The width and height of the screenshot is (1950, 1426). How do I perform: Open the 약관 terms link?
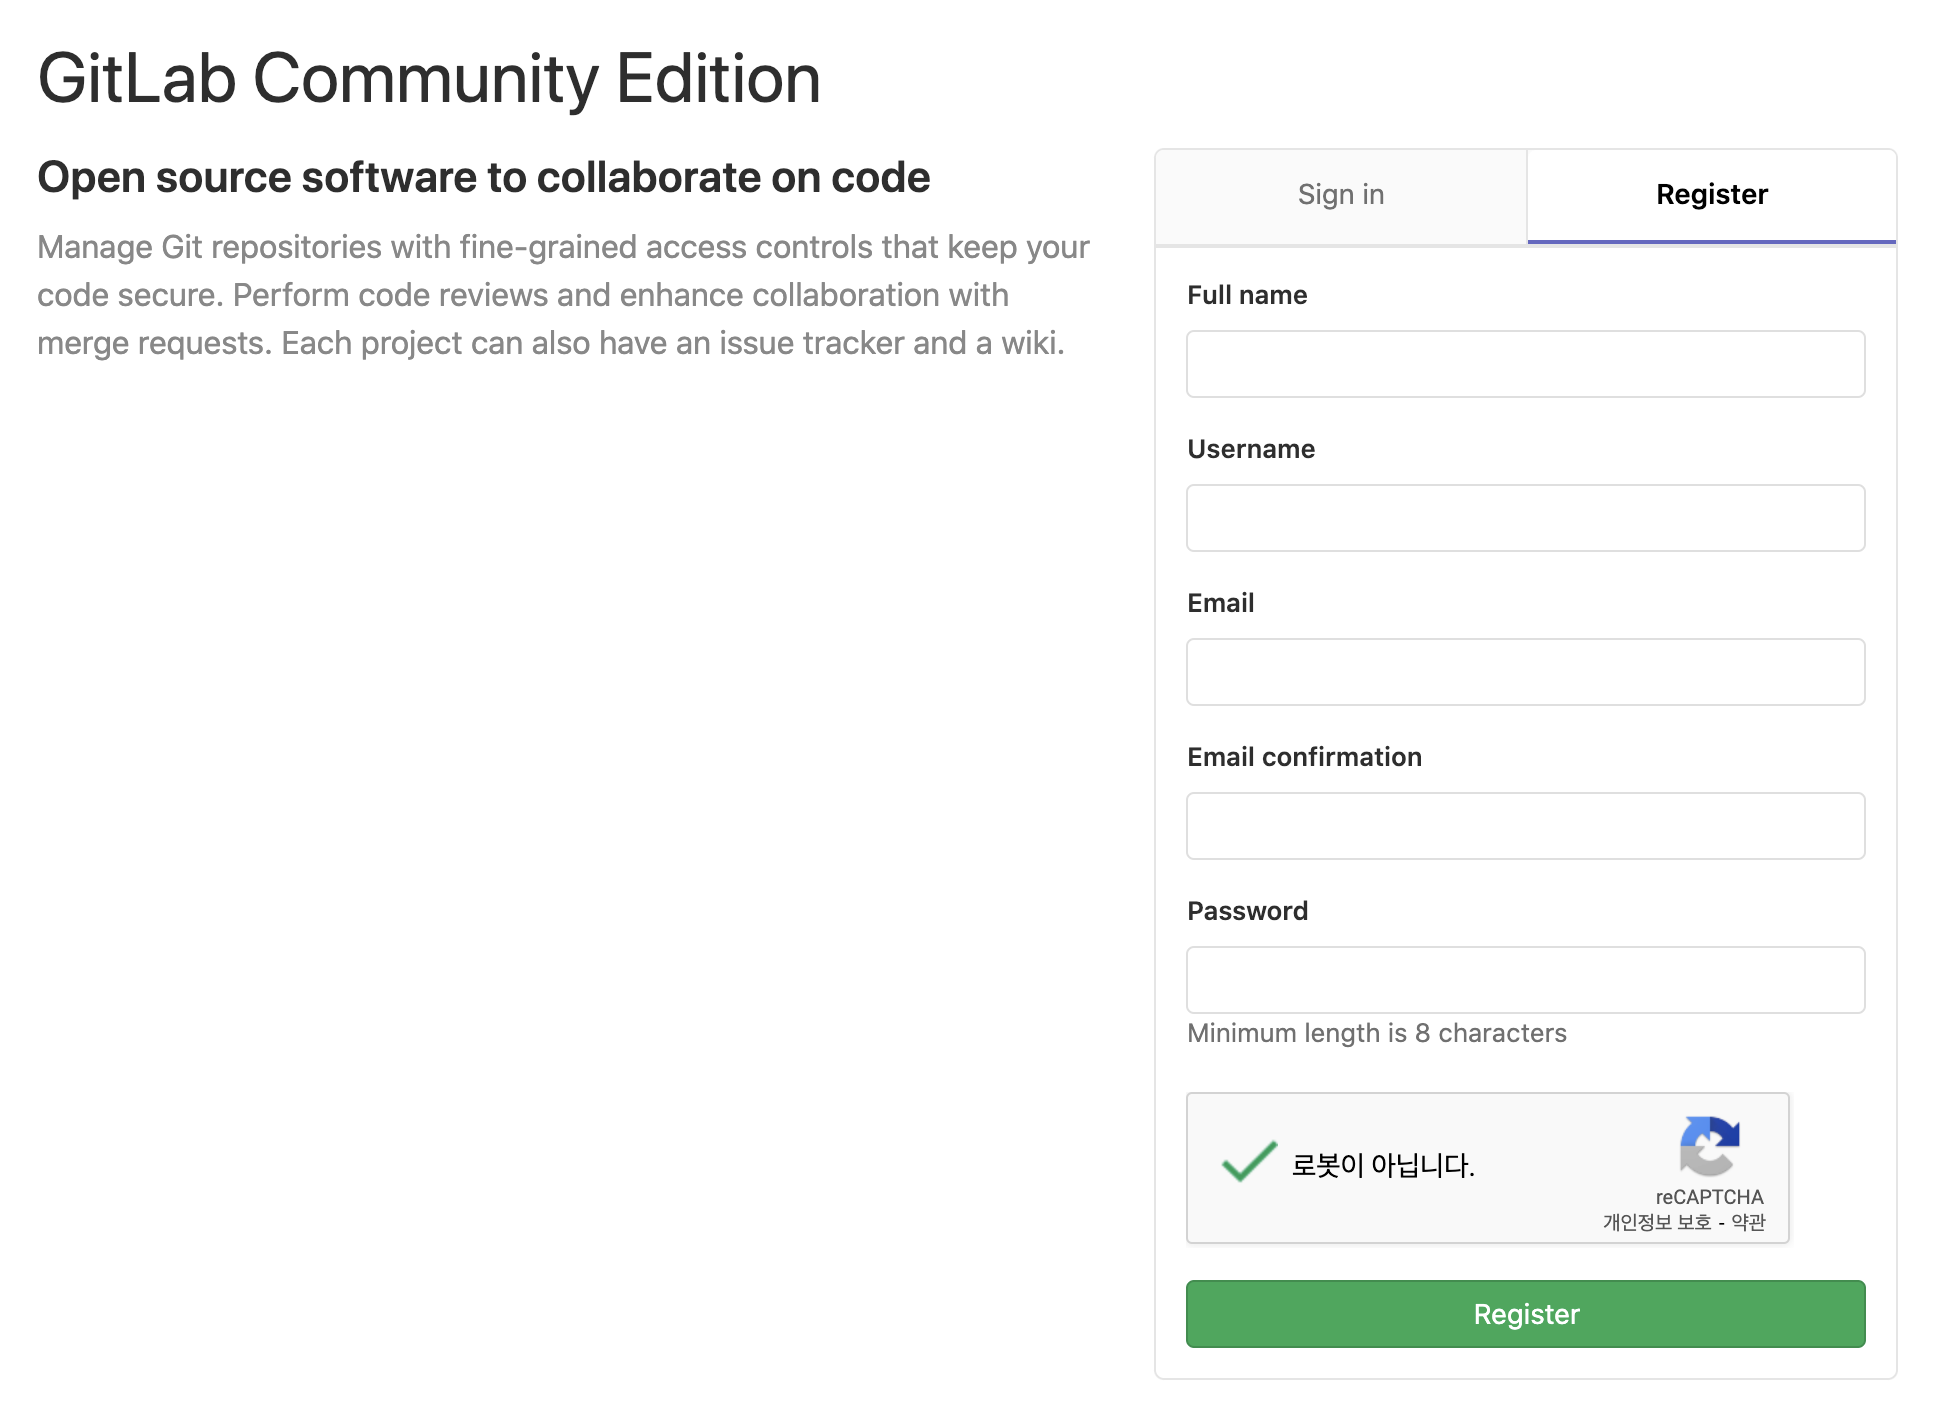(x=1748, y=1222)
